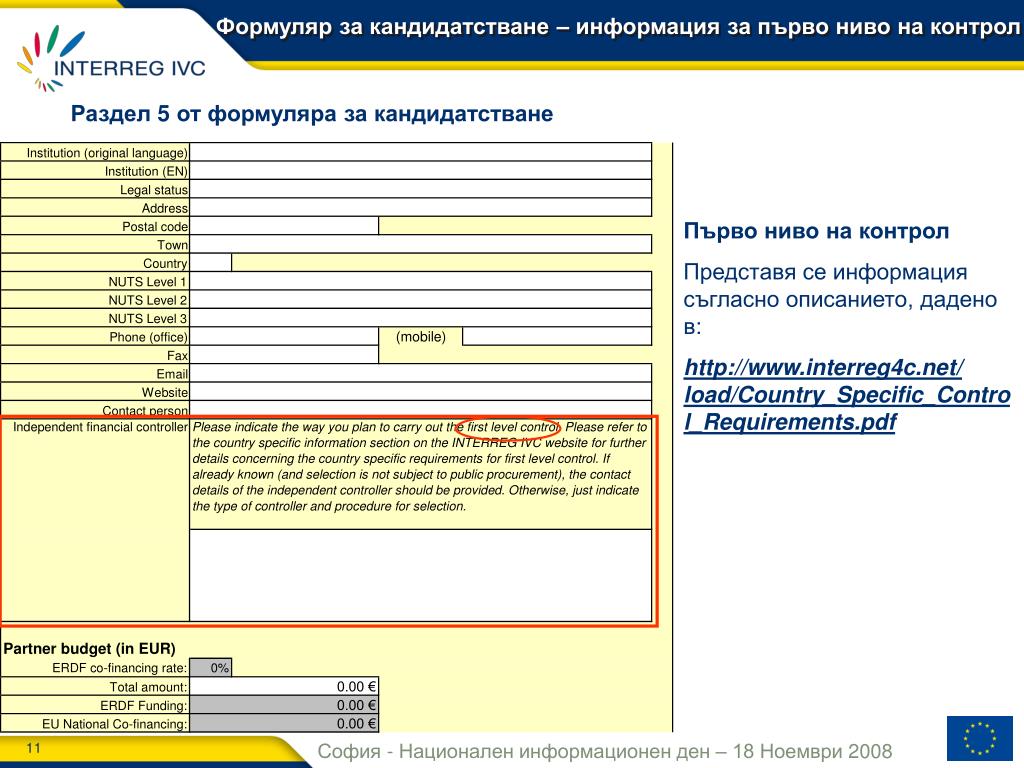The width and height of the screenshot is (1024, 768).
Task: Click the Postal code input field
Action: click(284, 226)
